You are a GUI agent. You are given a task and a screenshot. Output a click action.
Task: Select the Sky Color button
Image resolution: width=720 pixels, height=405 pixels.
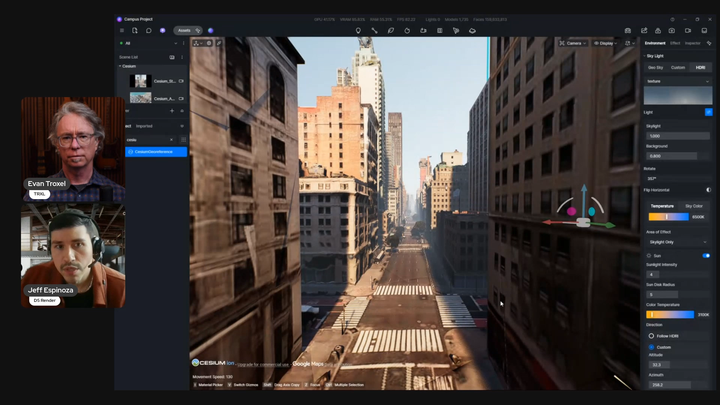pyautogui.click(x=694, y=206)
